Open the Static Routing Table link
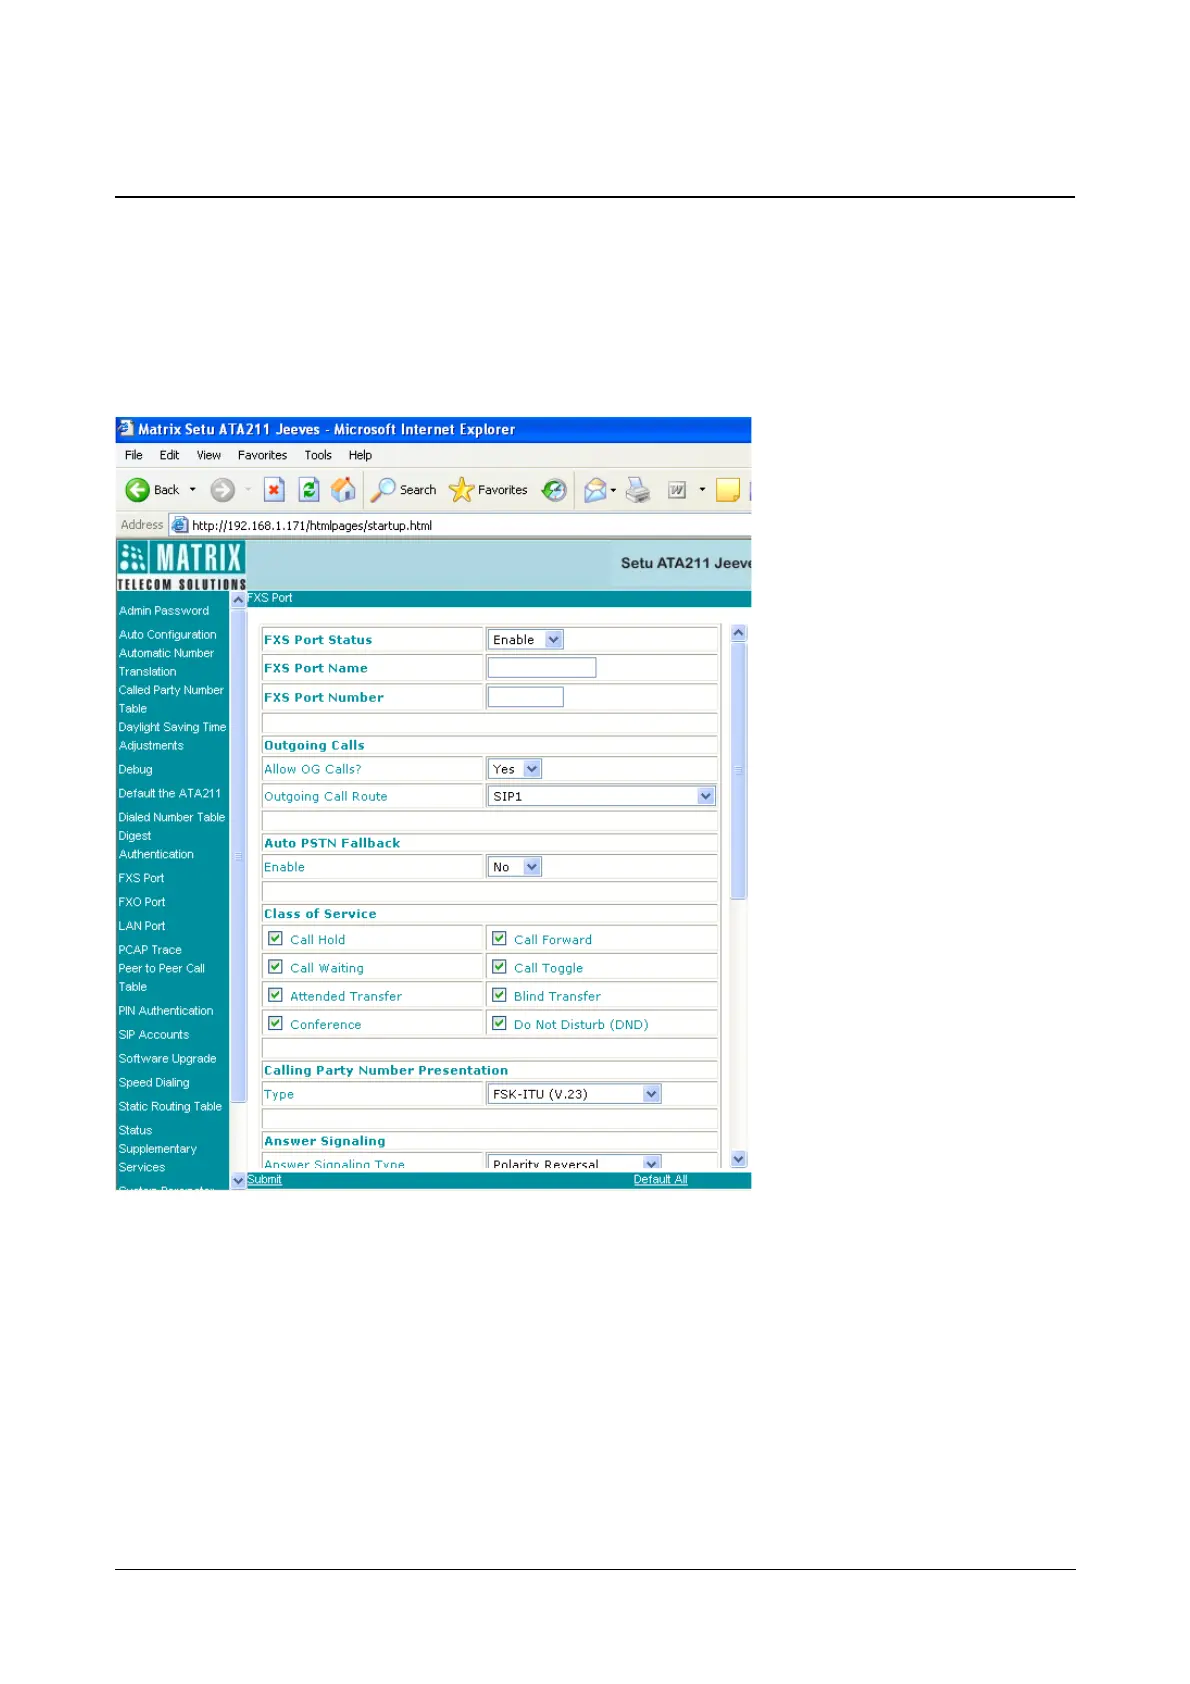Image resolution: width=1190 pixels, height=1684 pixels. tap(170, 1107)
